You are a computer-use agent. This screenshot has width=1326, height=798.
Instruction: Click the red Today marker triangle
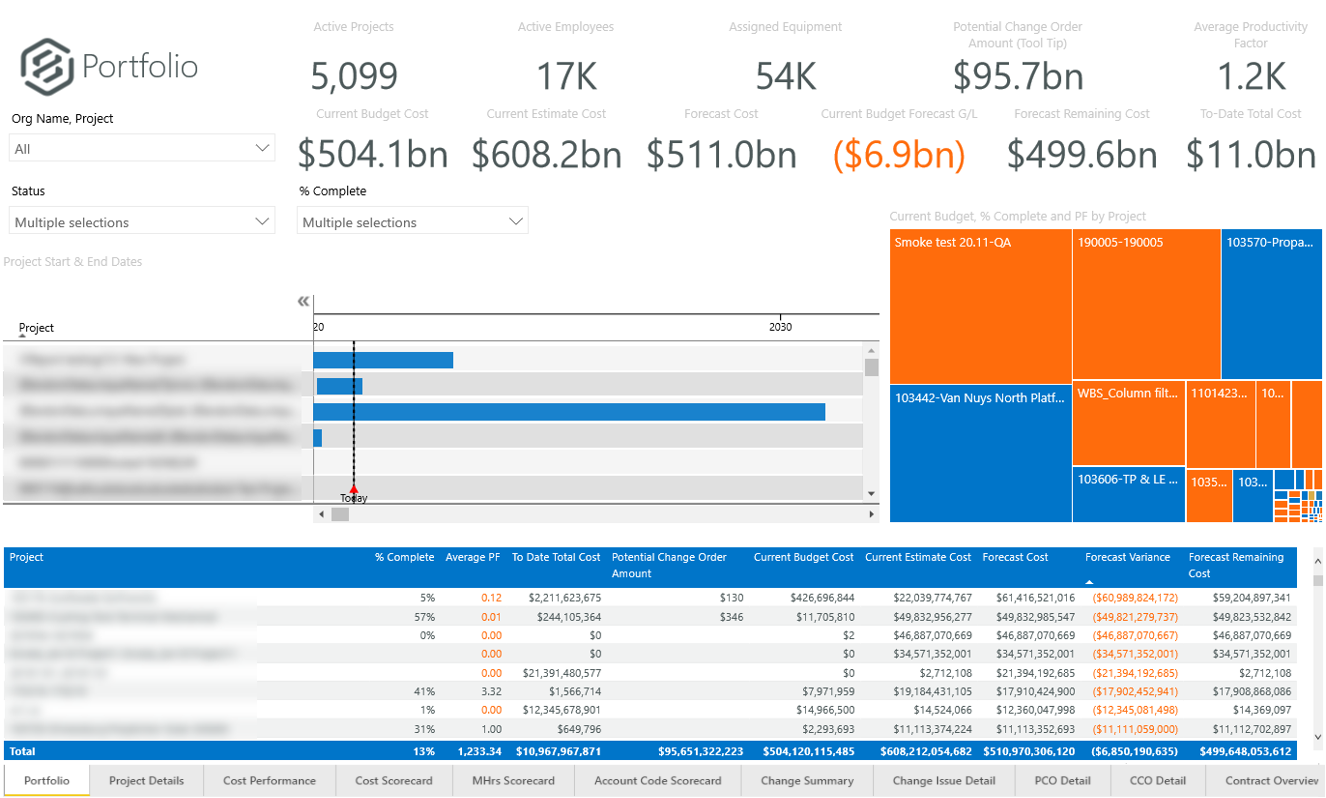coord(353,488)
